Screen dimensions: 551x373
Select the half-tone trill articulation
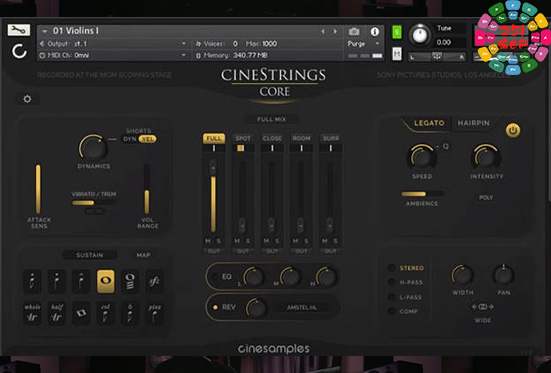pos(57,313)
